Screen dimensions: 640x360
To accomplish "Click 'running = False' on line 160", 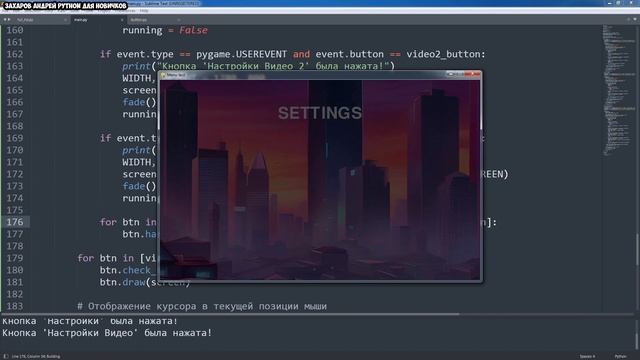I will pyautogui.click(x=165, y=30).
